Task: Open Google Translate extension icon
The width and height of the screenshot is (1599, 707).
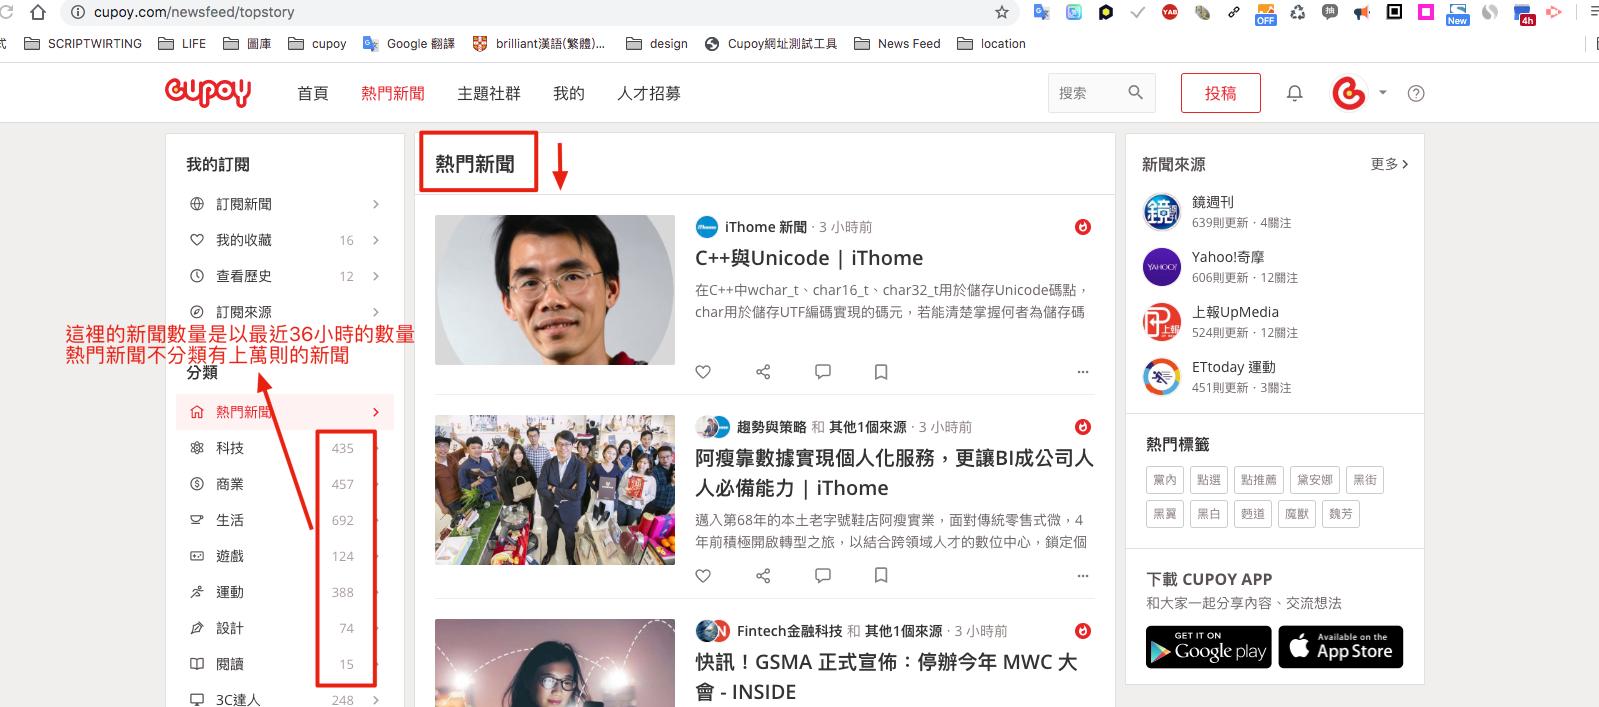Action: coord(1041,13)
